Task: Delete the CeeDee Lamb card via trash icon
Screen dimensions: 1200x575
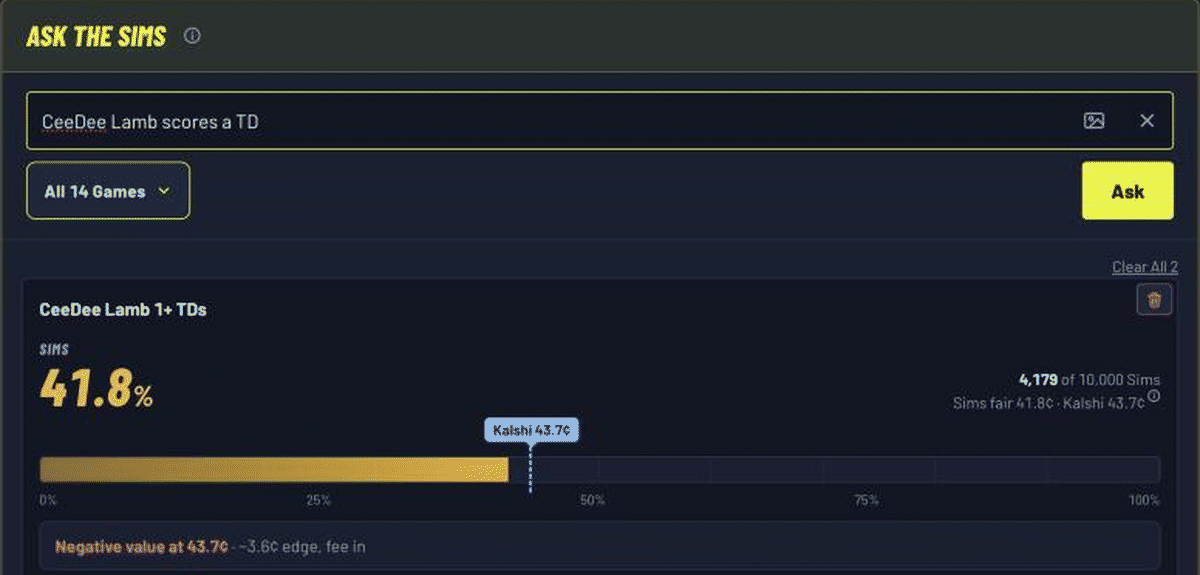Action: tap(1154, 299)
